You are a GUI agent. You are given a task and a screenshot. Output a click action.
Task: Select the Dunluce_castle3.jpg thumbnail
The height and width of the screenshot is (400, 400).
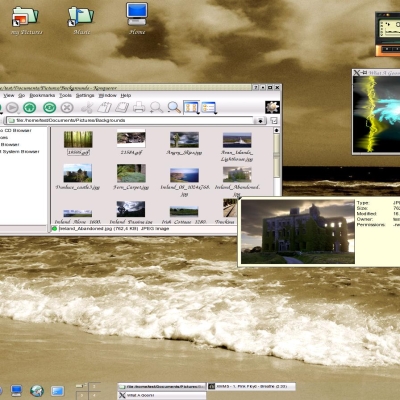(x=78, y=173)
